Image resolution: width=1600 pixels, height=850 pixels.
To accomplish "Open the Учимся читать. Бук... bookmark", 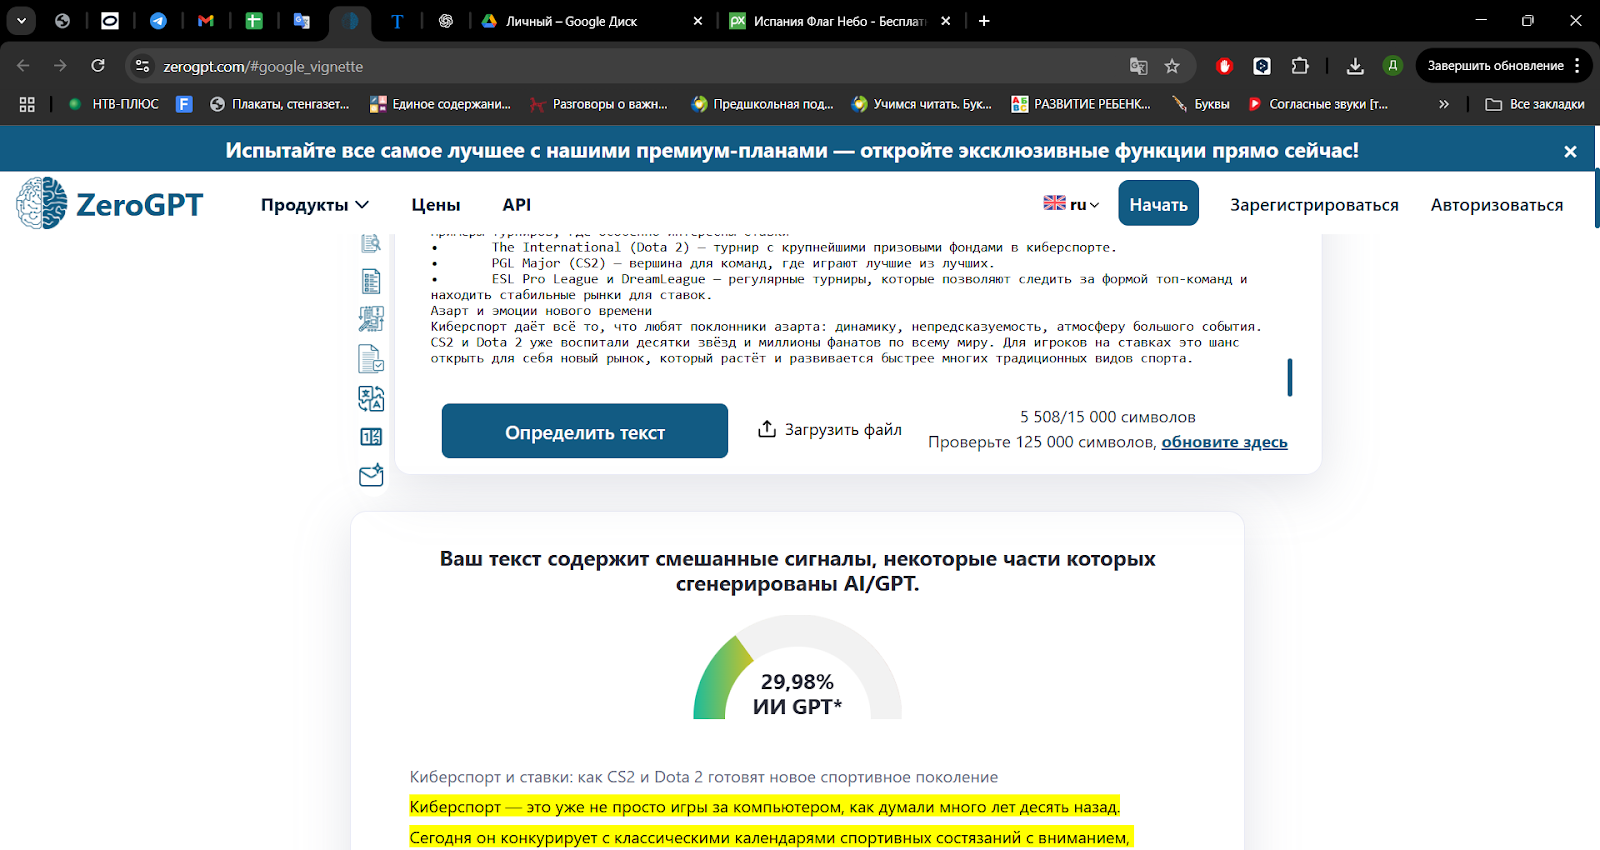I will click(x=922, y=104).
